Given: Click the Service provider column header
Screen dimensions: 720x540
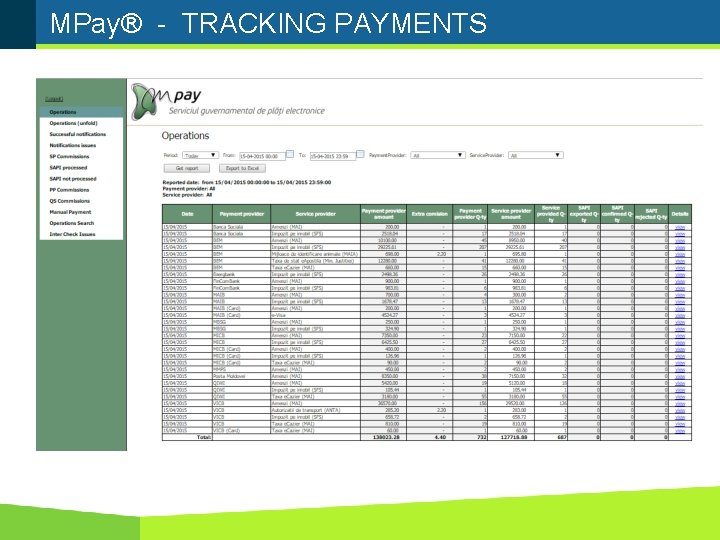Looking at the screenshot, I should [315, 214].
